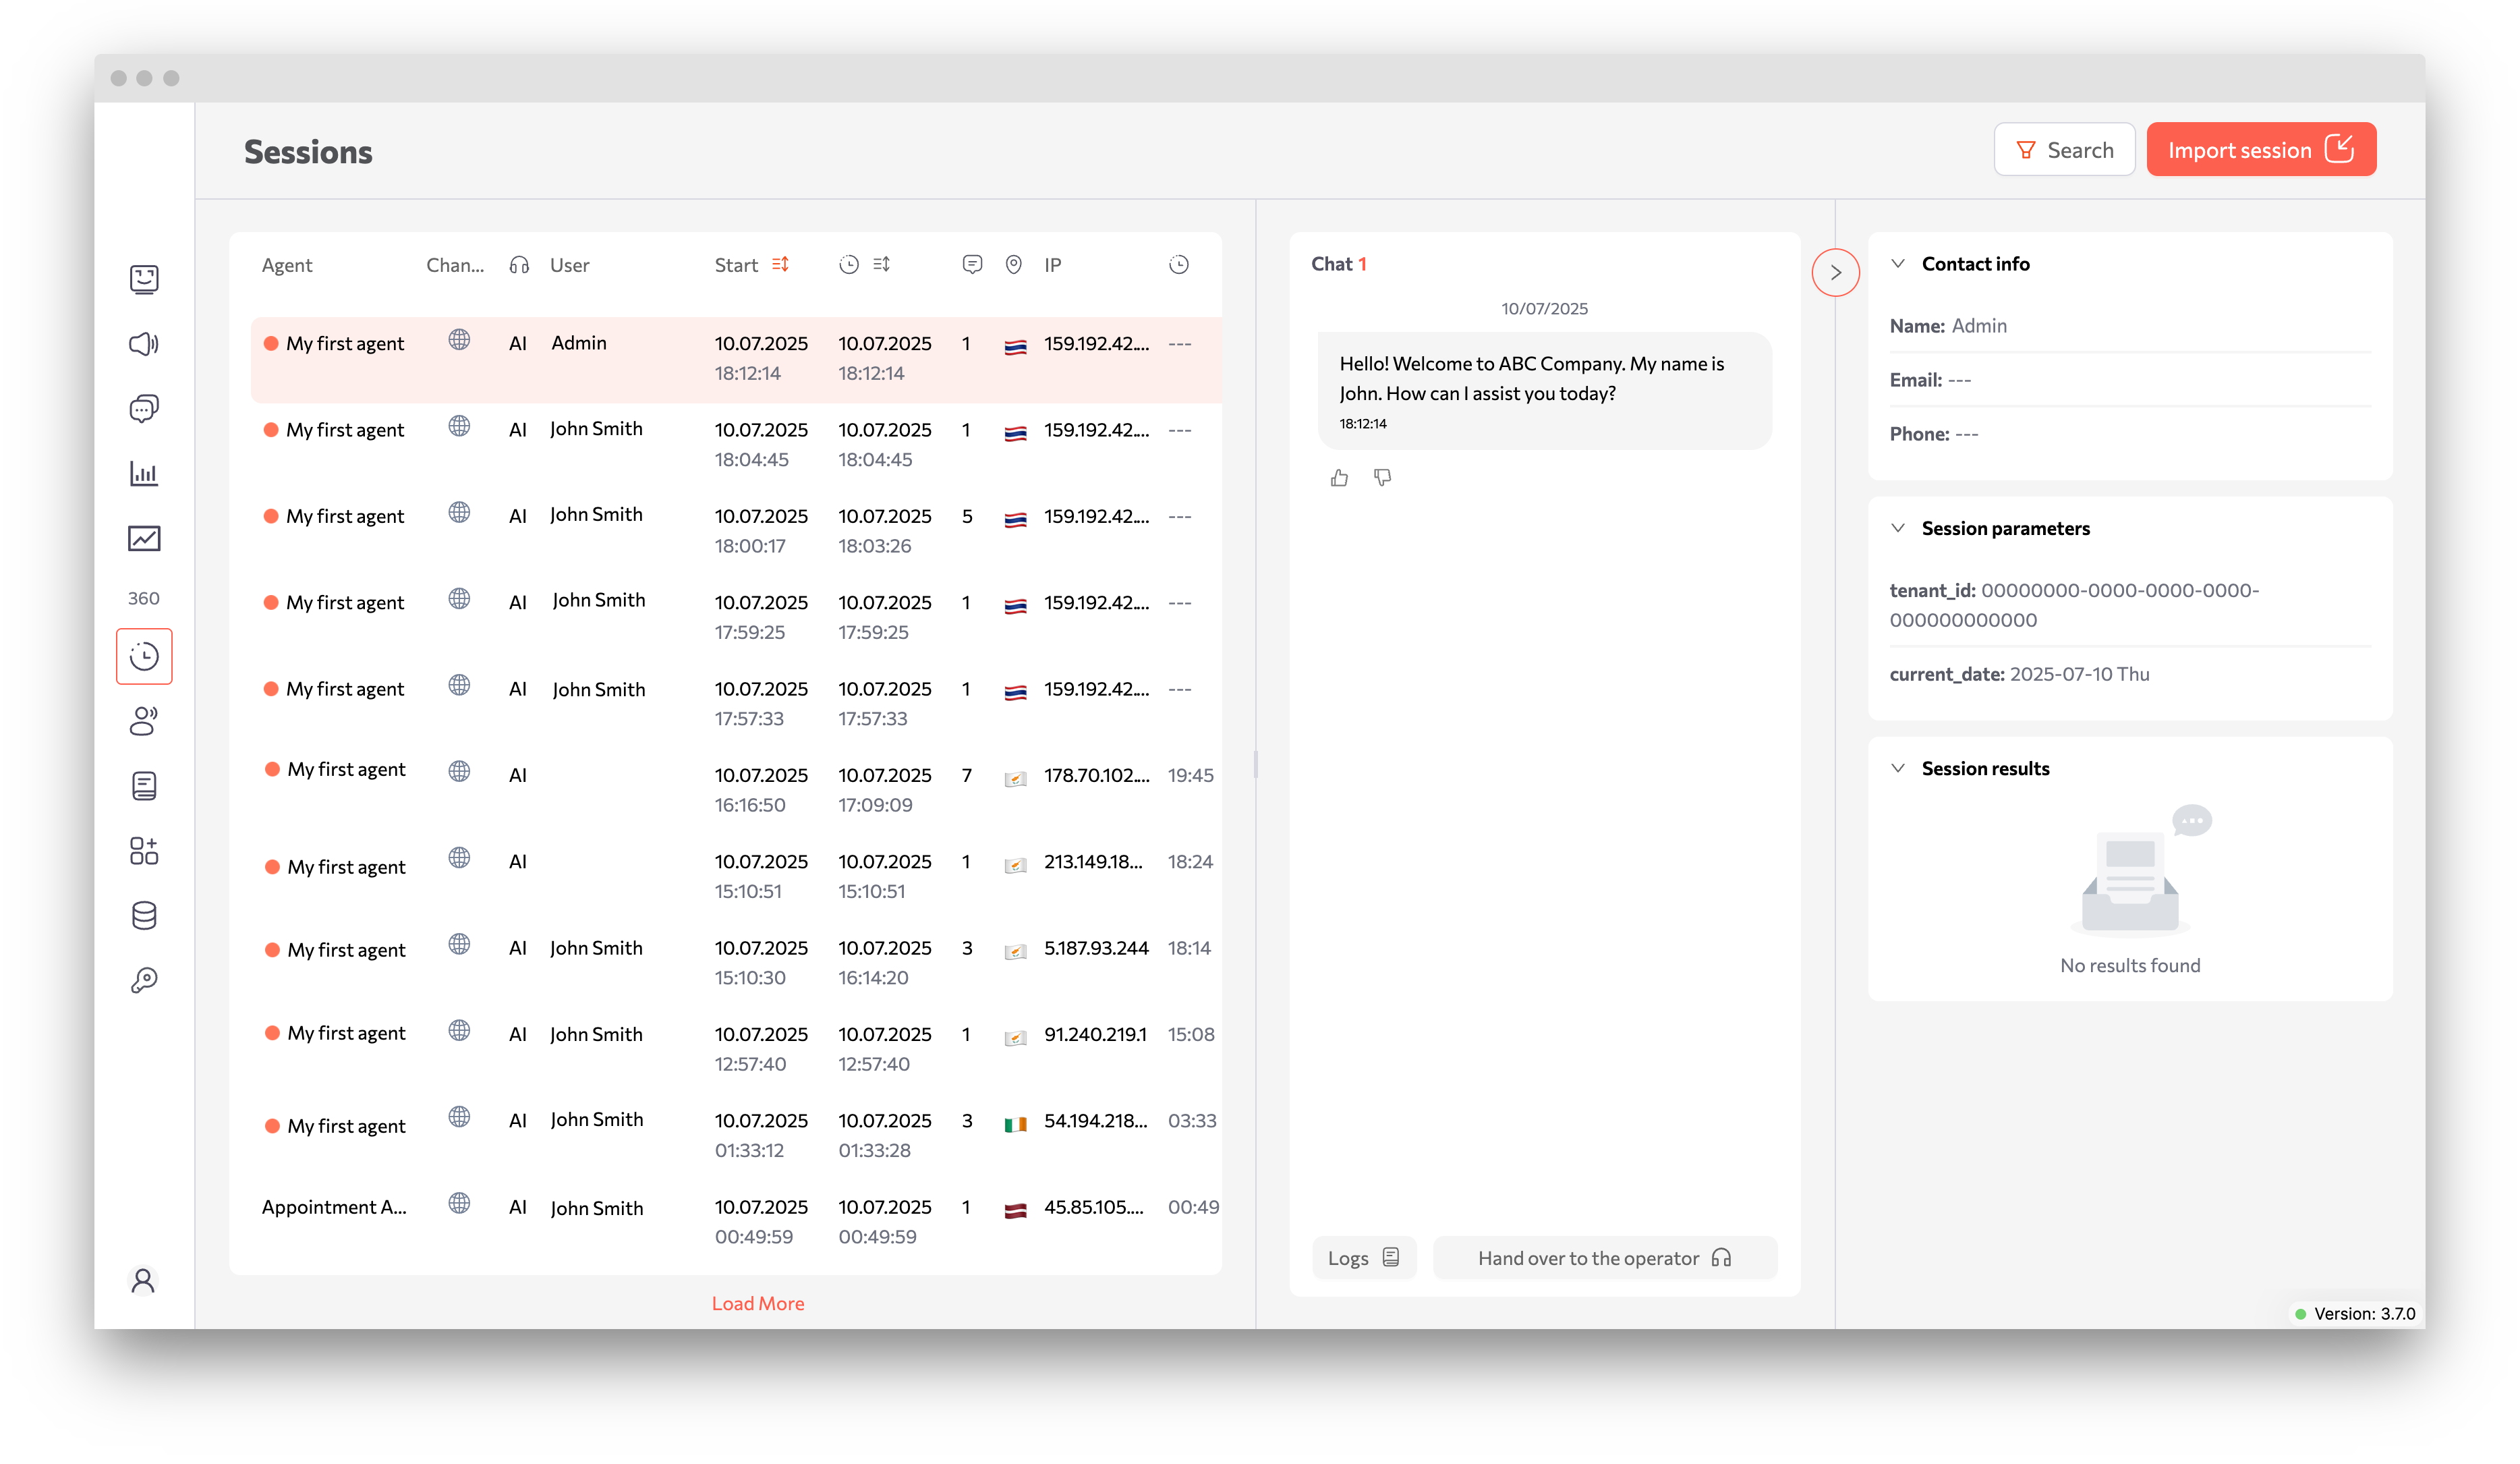Click the key icon in sidebar
Image resolution: width=2520 pixels, height=1464 pixels.
click(144, 980)
